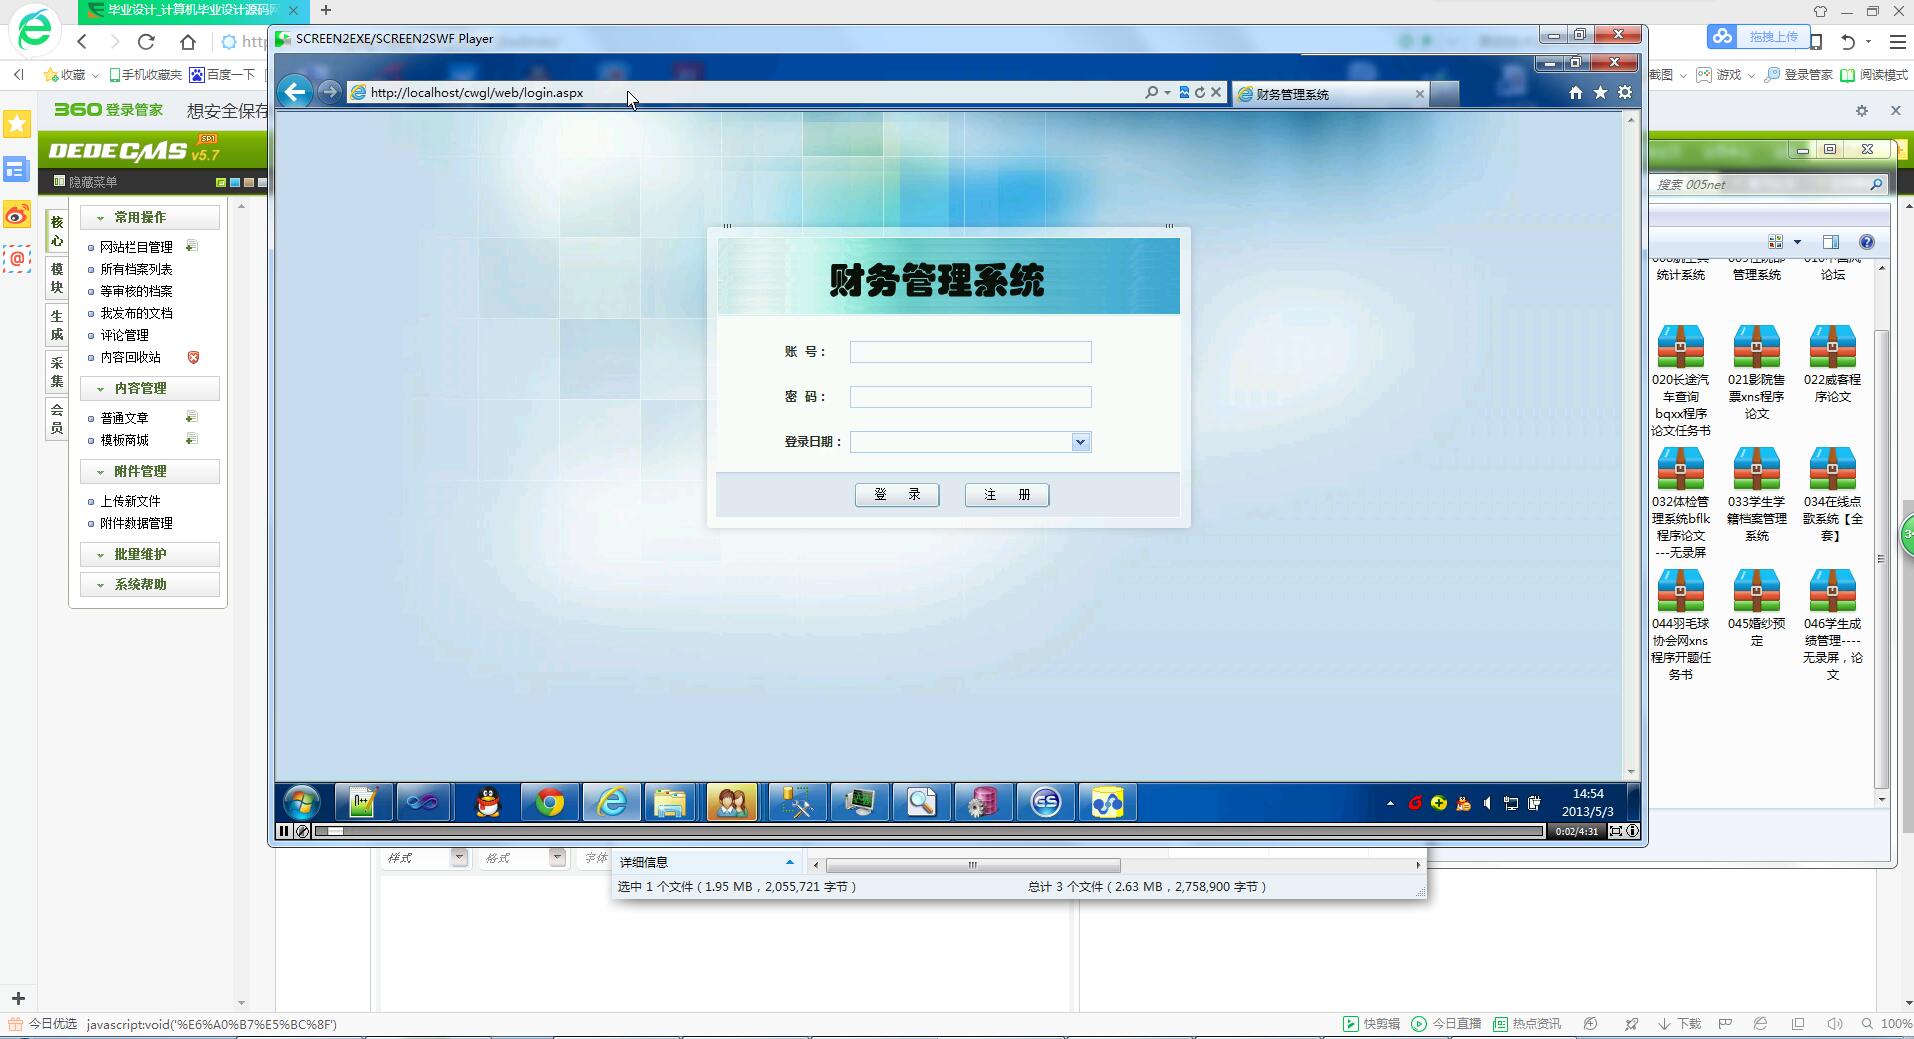Select the 模块 vertical tab in DedeCMS
Screen dimensions: 1914x1039
pyautogui.click(x=57, y=278)
